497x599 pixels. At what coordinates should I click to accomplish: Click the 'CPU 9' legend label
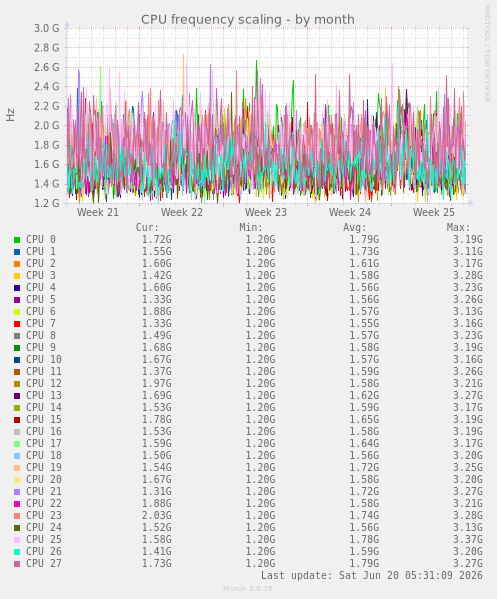tap(41, 348)
